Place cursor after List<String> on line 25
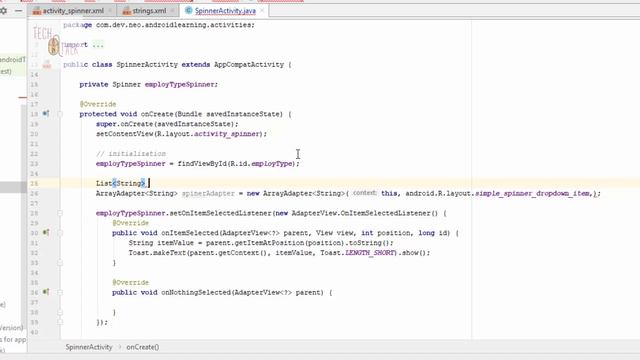640x360 pixels. point(148,184)
